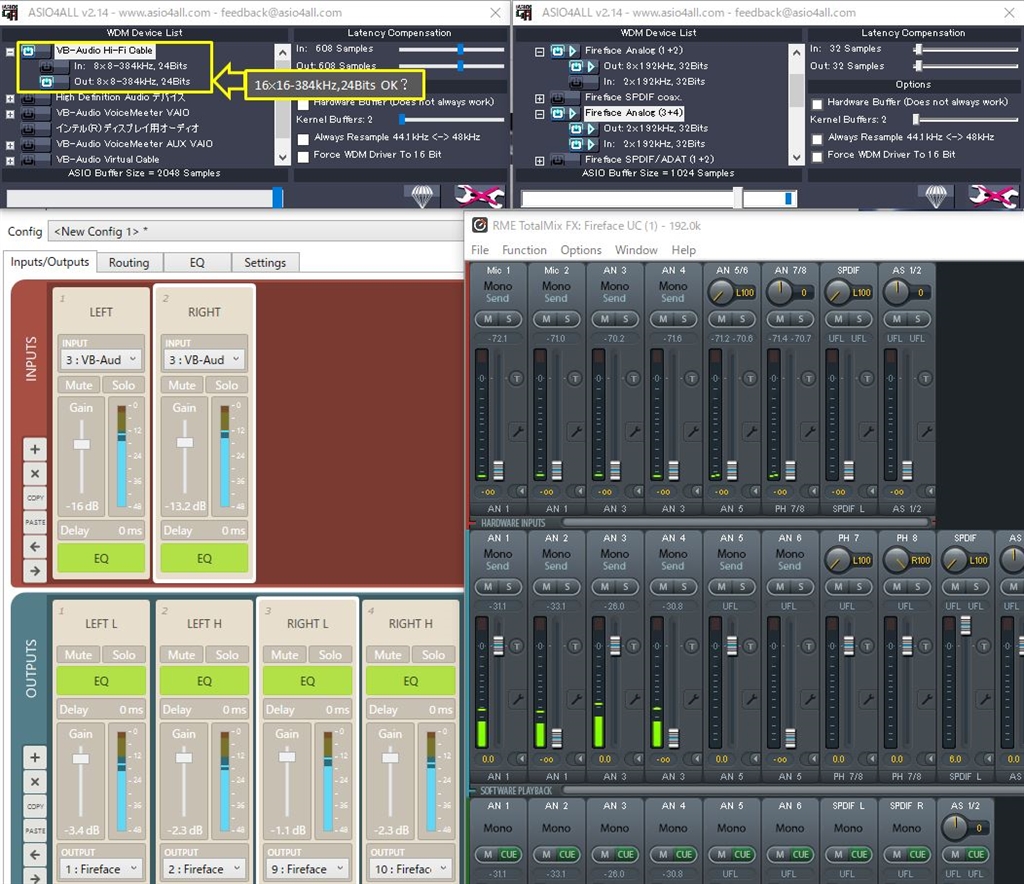Enable Always Resample 44.1kHz checkbox in left panel
The width and height of the screenshot is (1024, 884).
point(304,137)
